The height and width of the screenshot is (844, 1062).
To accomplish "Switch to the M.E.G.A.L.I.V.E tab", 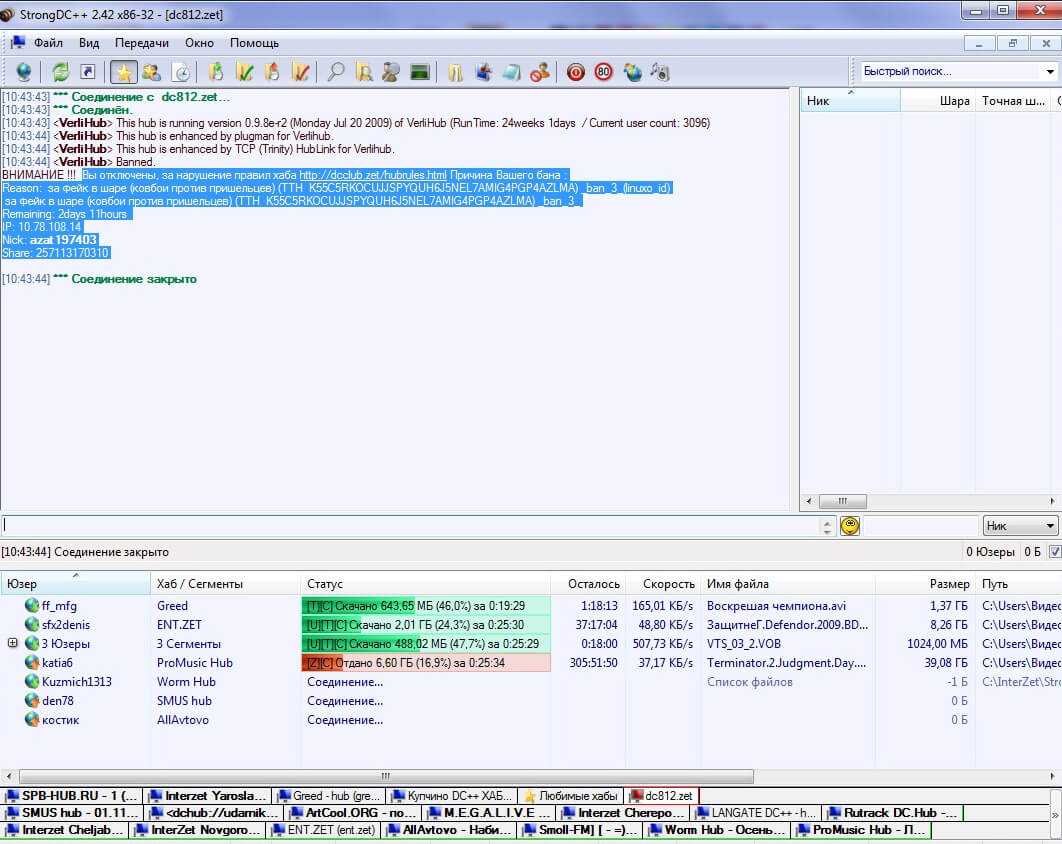I will click(488, 812).
